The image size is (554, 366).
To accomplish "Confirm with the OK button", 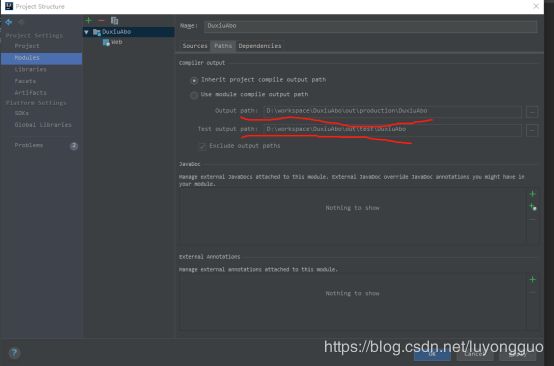I will coord(432,354).
